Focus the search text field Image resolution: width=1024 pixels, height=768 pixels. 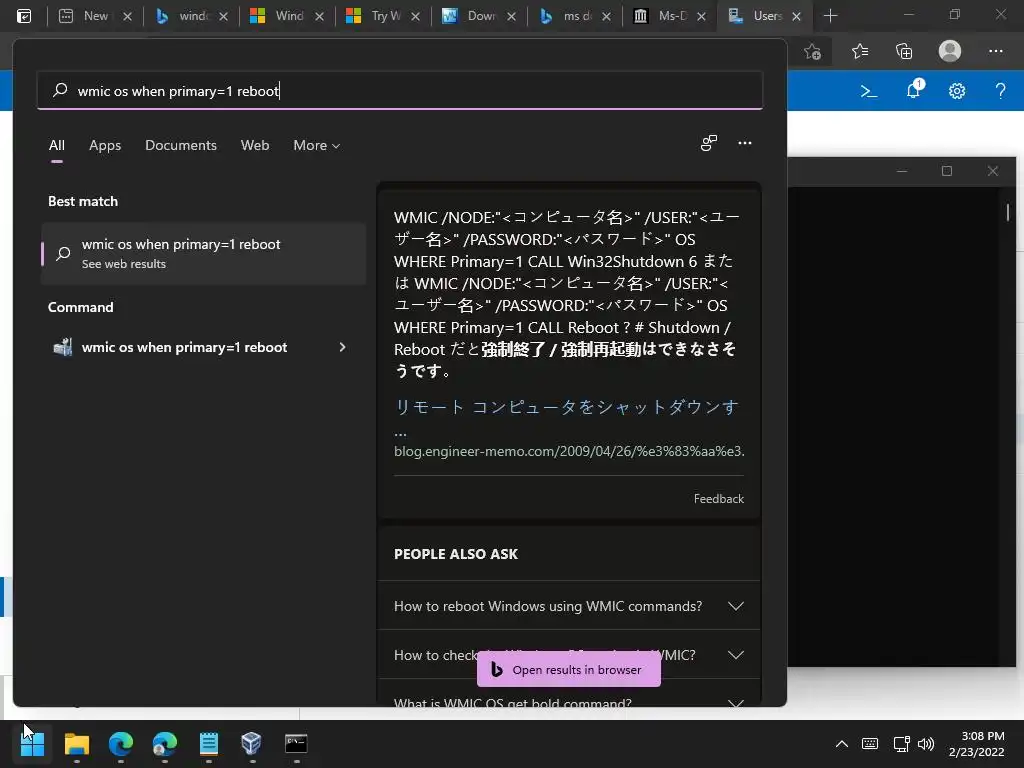click(400, 90)
